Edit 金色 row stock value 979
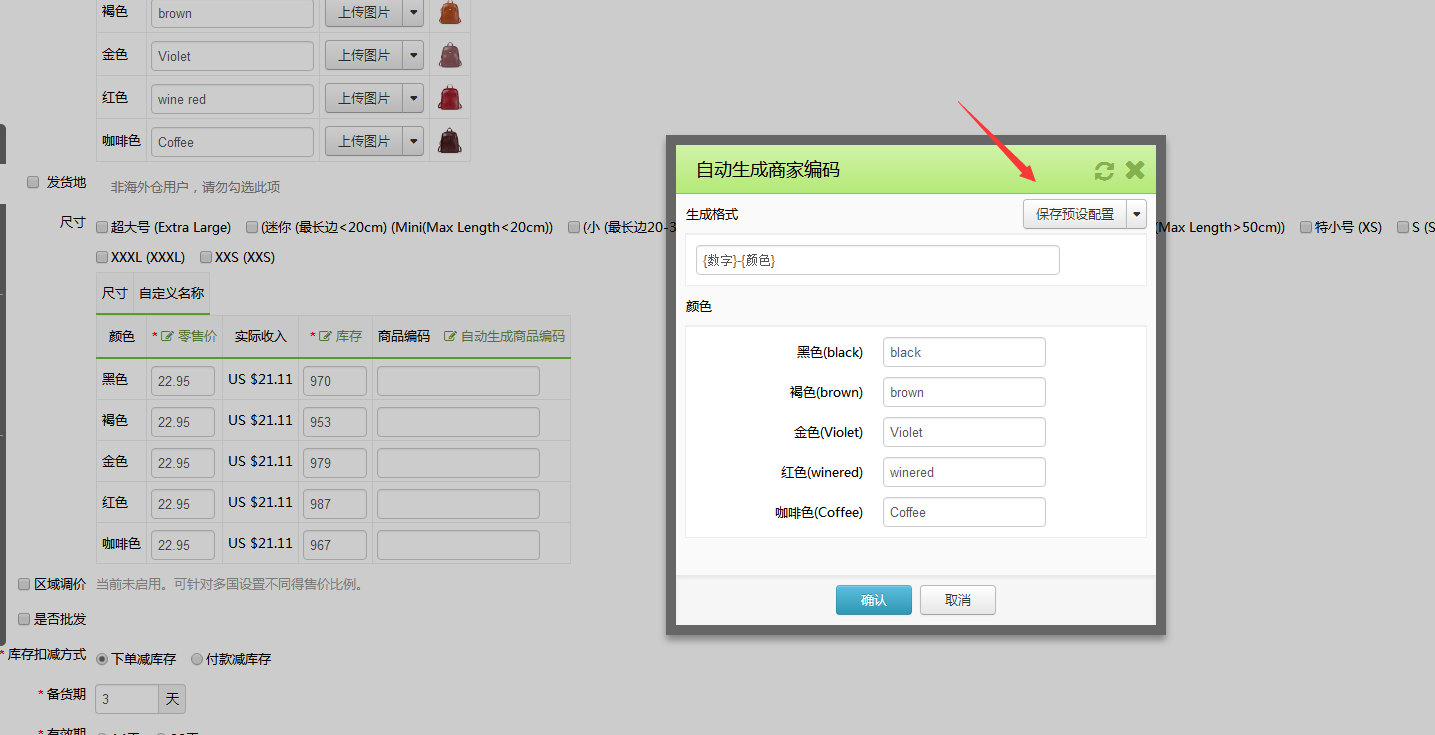The width and height of the screenshot is (1435, 735). (x=335, y=463)
